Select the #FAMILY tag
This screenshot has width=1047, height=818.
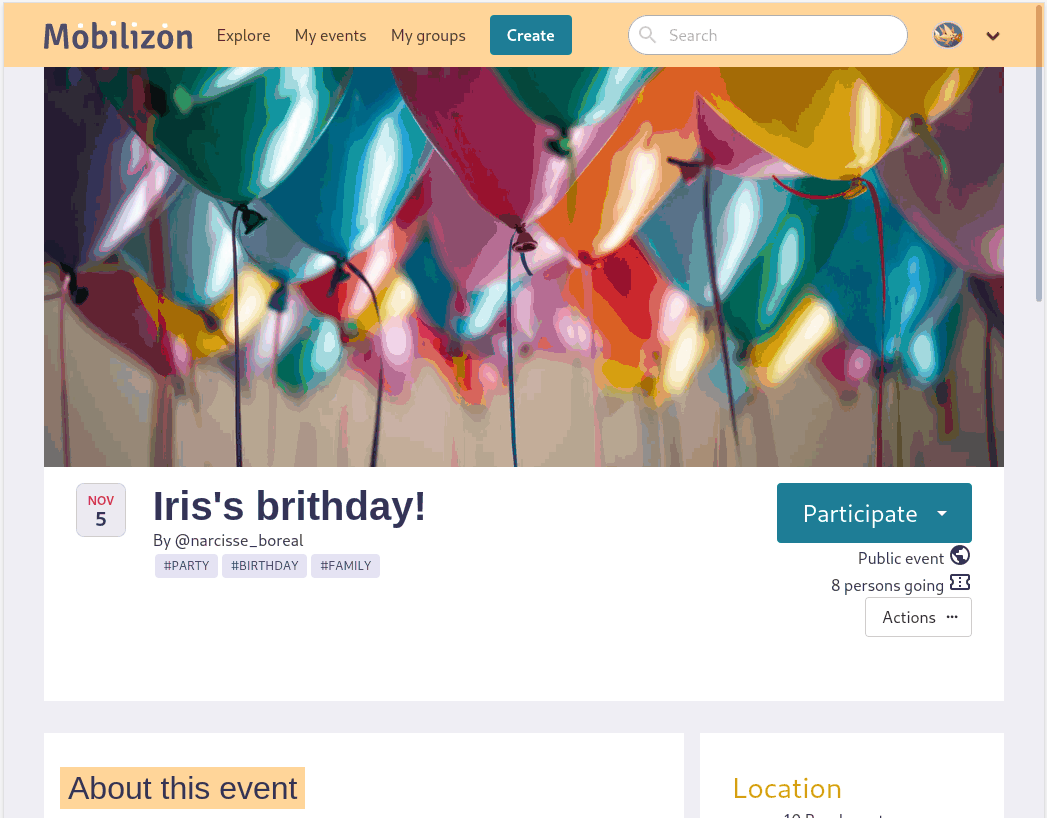345,566
